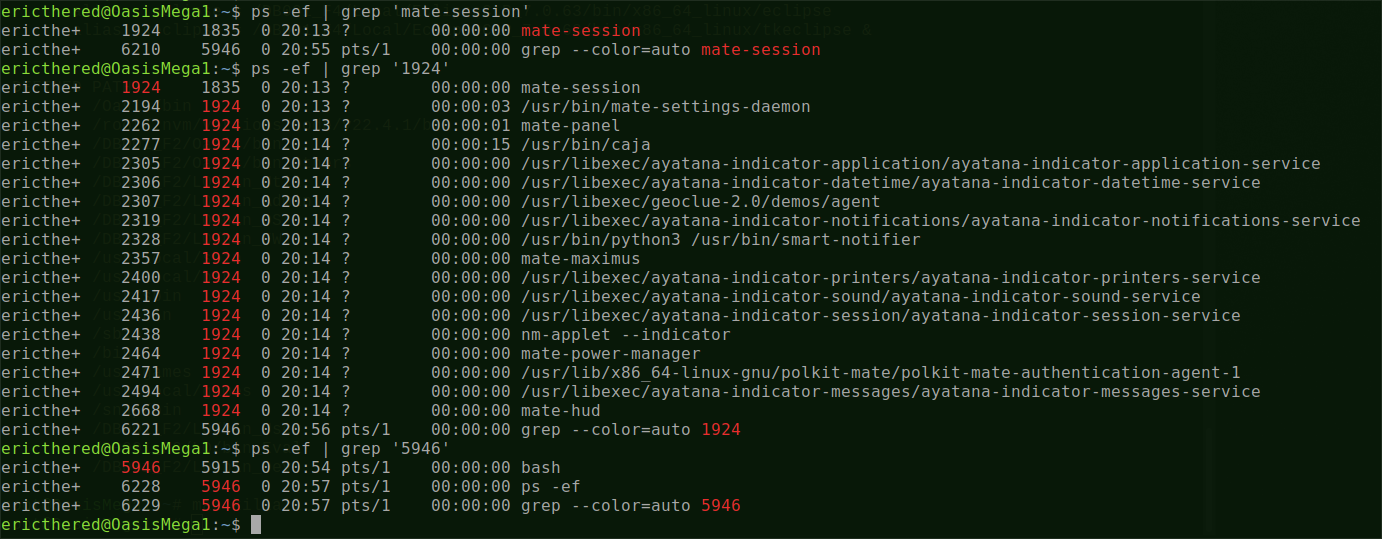
Task: Click the mate-power-manager process name
Action: pos(610,354)
